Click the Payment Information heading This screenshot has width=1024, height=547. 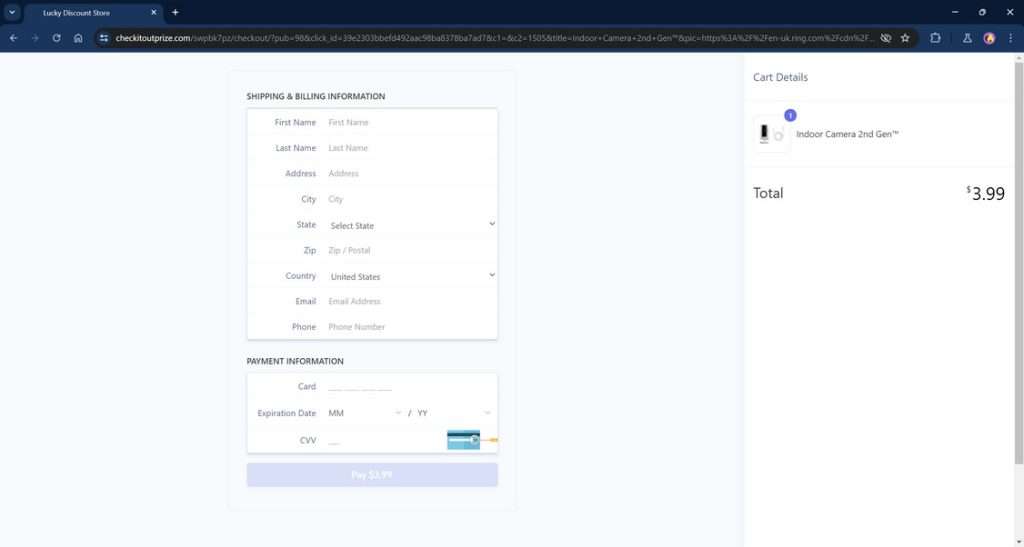coord(295,361)
